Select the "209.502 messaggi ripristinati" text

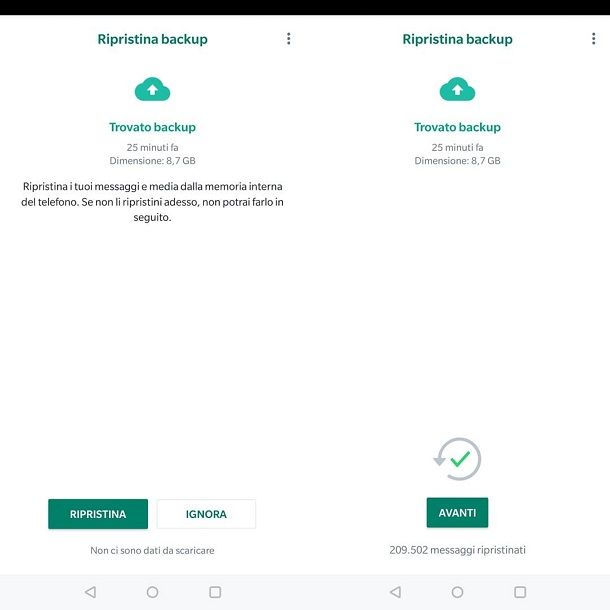(x=458, y=550)
